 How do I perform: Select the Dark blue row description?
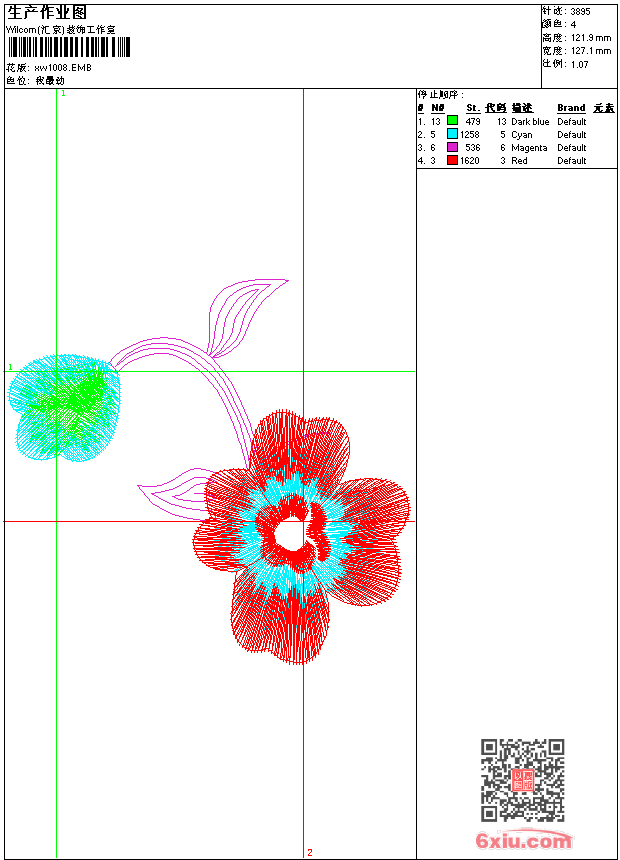pyautogui.click(x=530, y=121)
